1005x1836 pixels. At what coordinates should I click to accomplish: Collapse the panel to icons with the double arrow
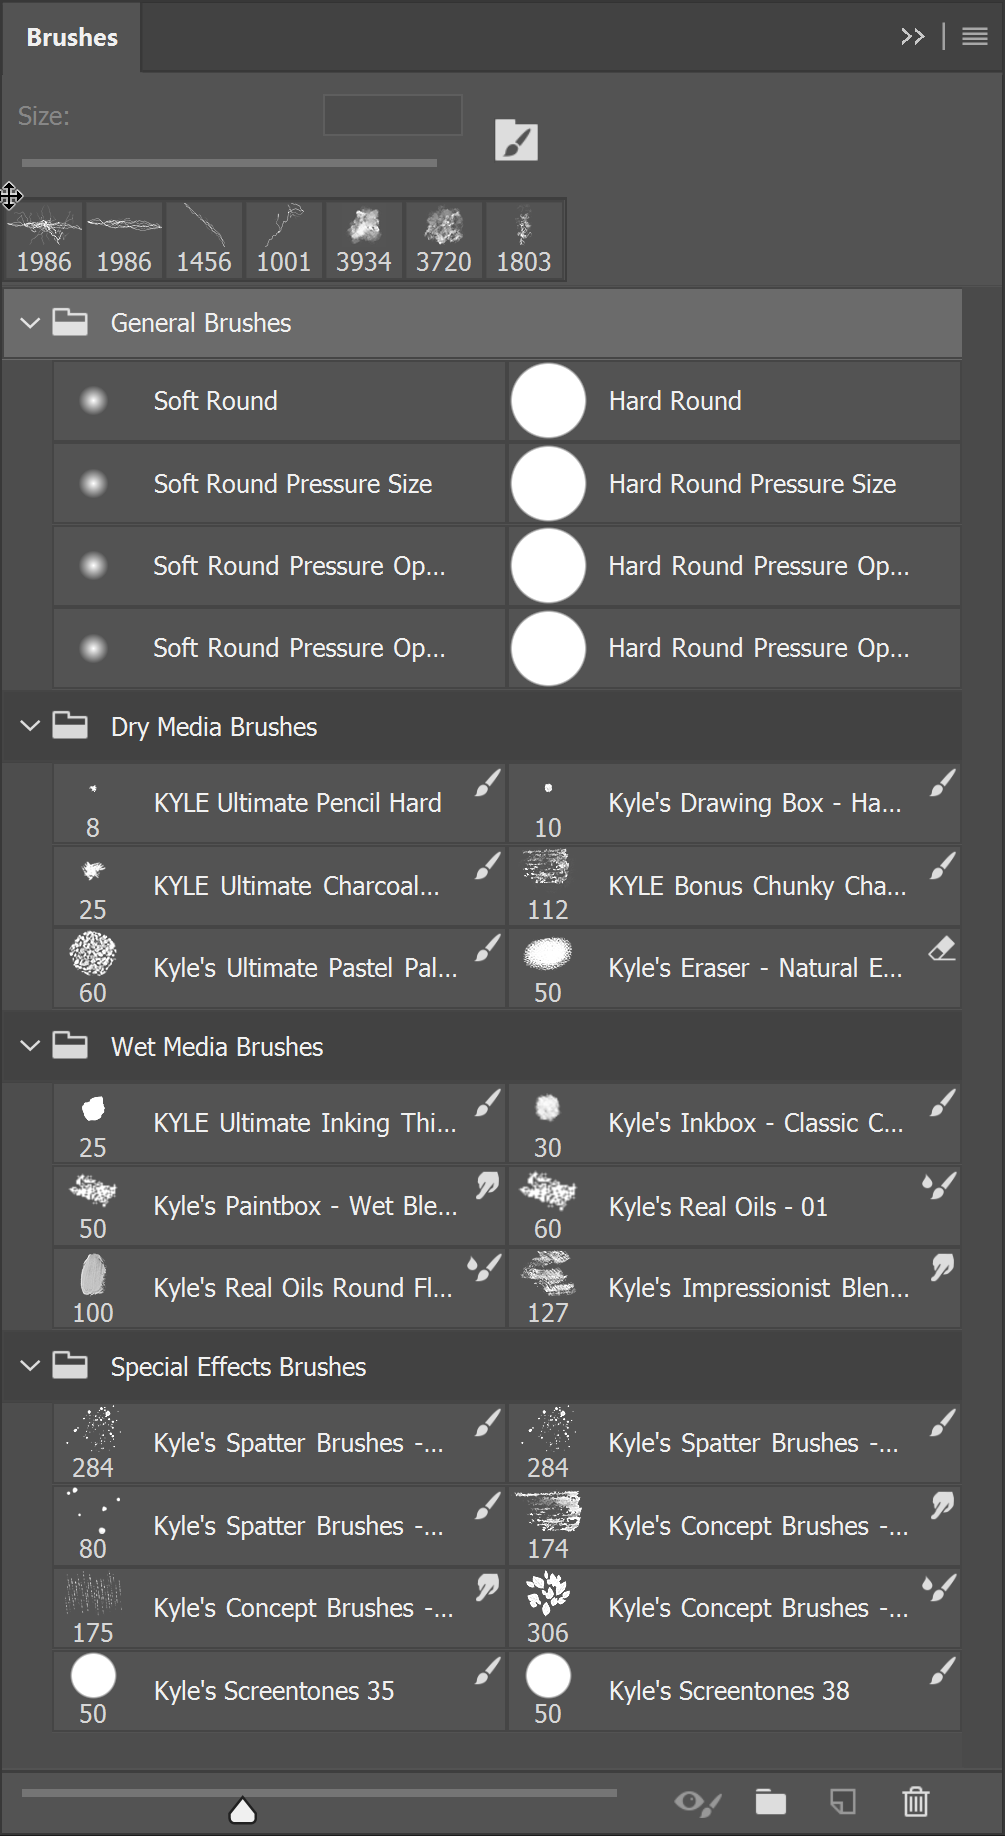tap(912, 36)
